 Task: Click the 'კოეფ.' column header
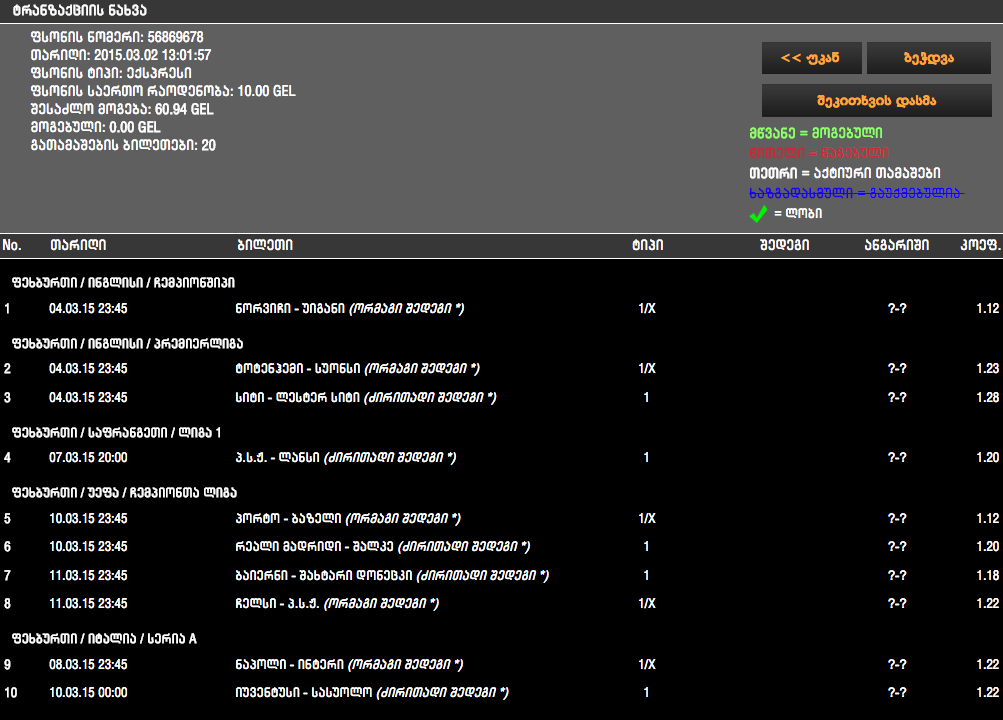[x=980, y=245]
